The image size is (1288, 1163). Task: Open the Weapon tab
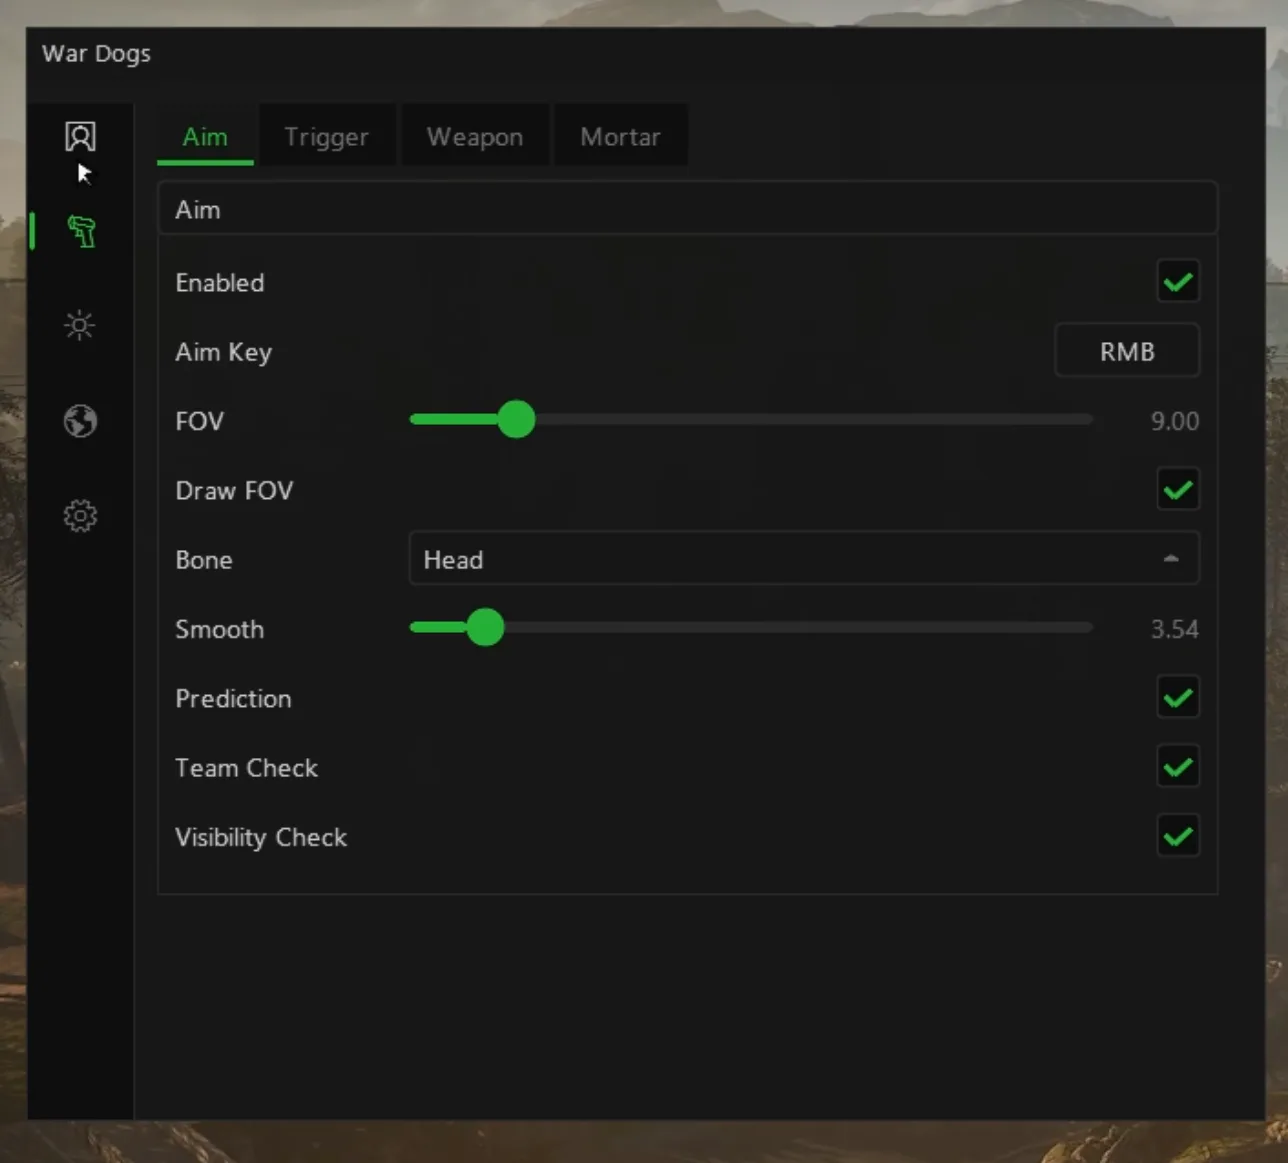(475, 136)
